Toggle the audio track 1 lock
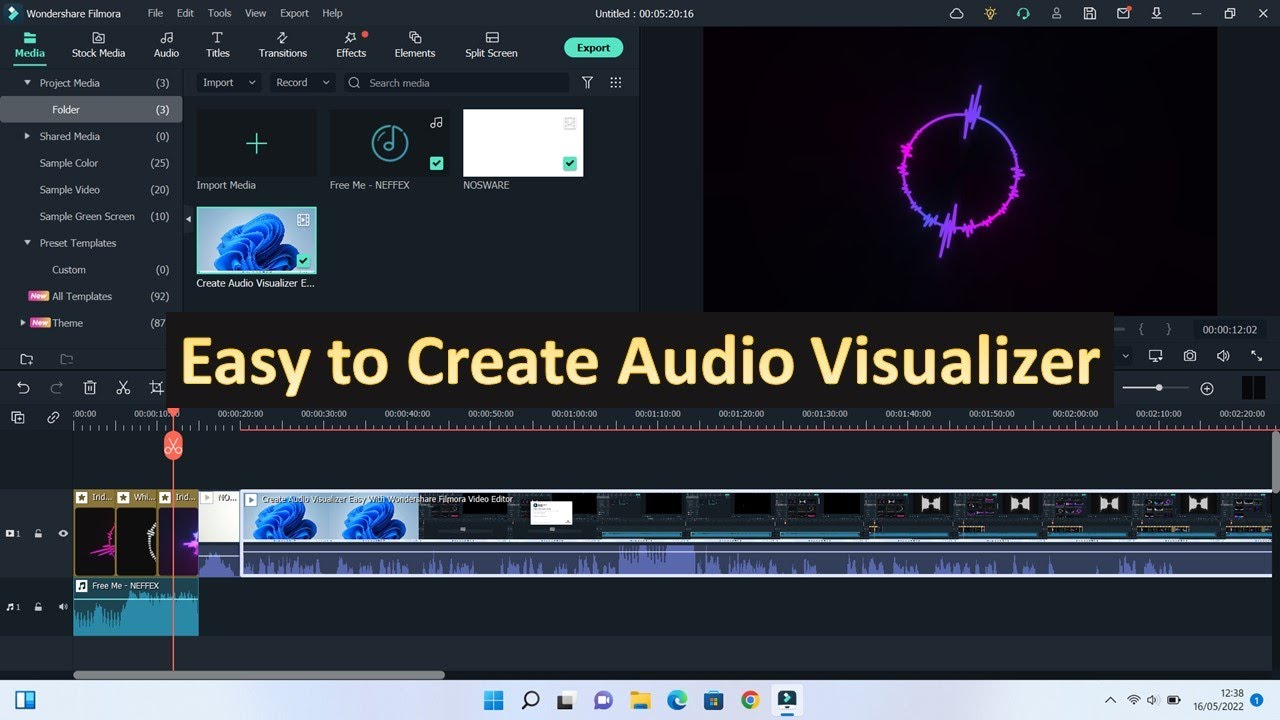Screen dimensions: 1280x720 point(38,607)
